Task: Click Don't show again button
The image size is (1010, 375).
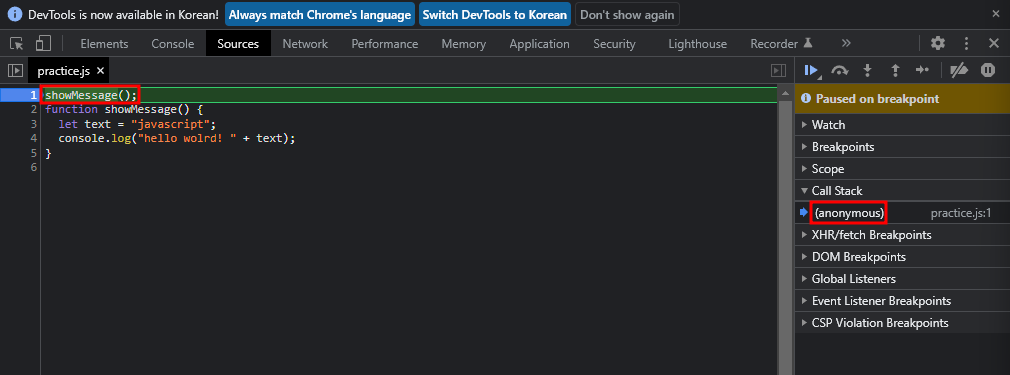Action: click(627, 14)
